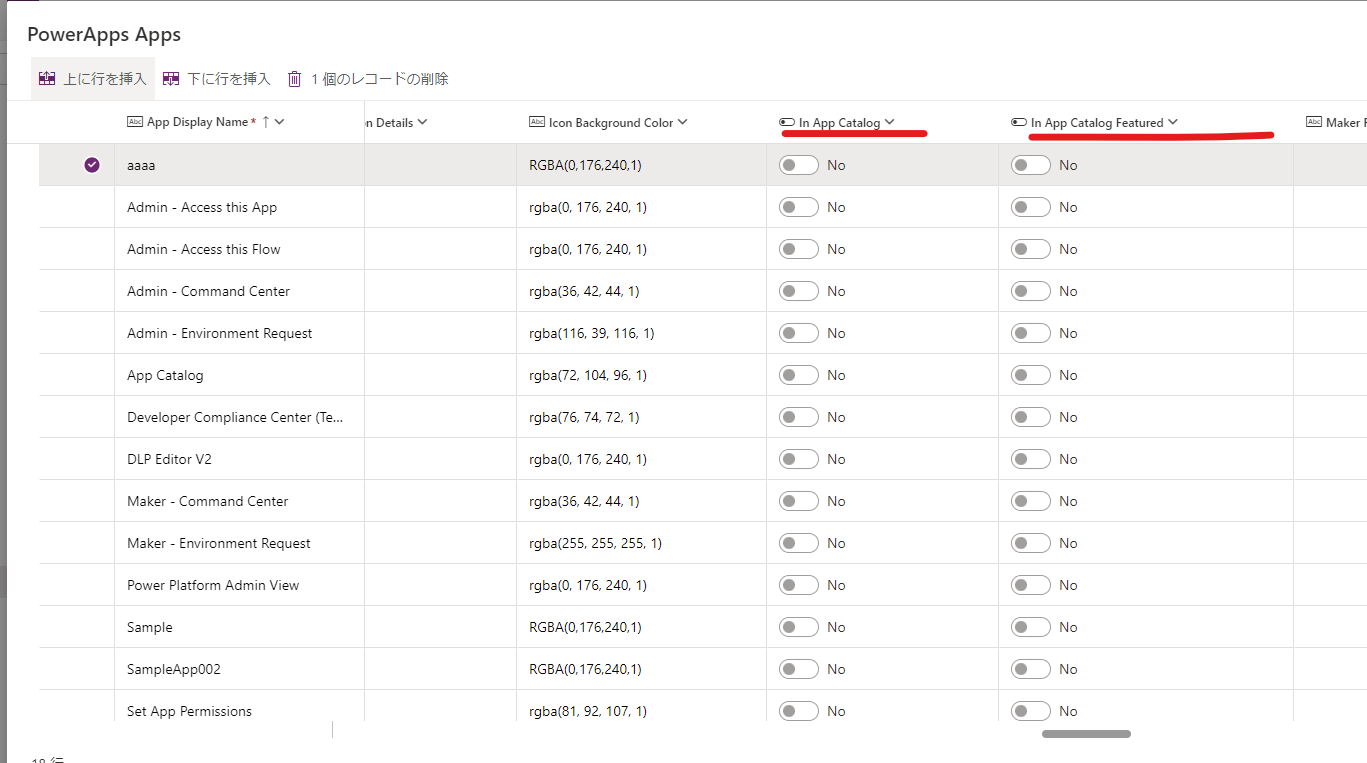Image resolution: width=1367 pixels, height=763 pixels.
Task: Click the horizontal scrollbar thumb at the bottom
Action: (x=1086, y=734)
